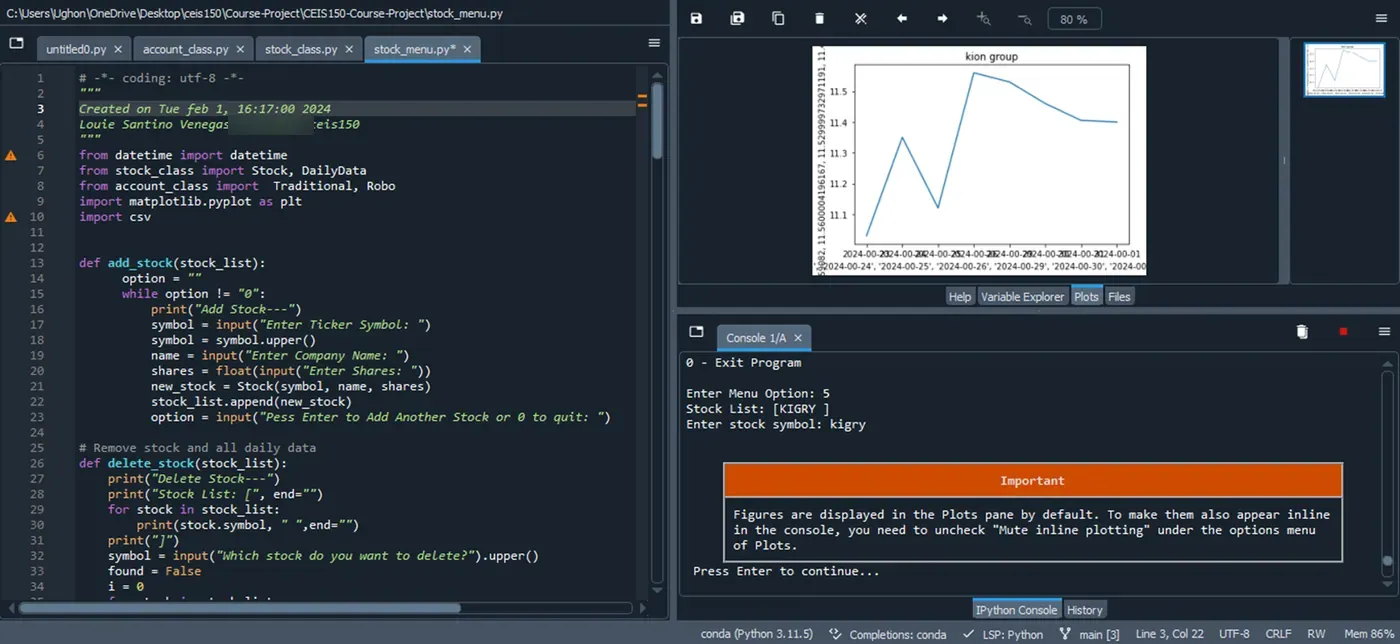Click warning icon on line 10
The image size is (1400, 644).
[11, 216]
